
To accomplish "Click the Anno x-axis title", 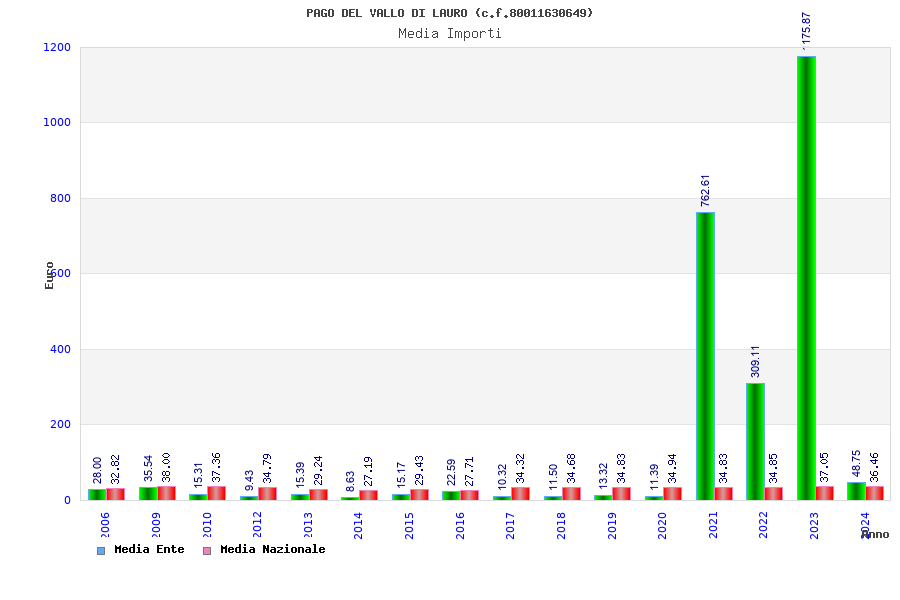I will tap(875, 535).
